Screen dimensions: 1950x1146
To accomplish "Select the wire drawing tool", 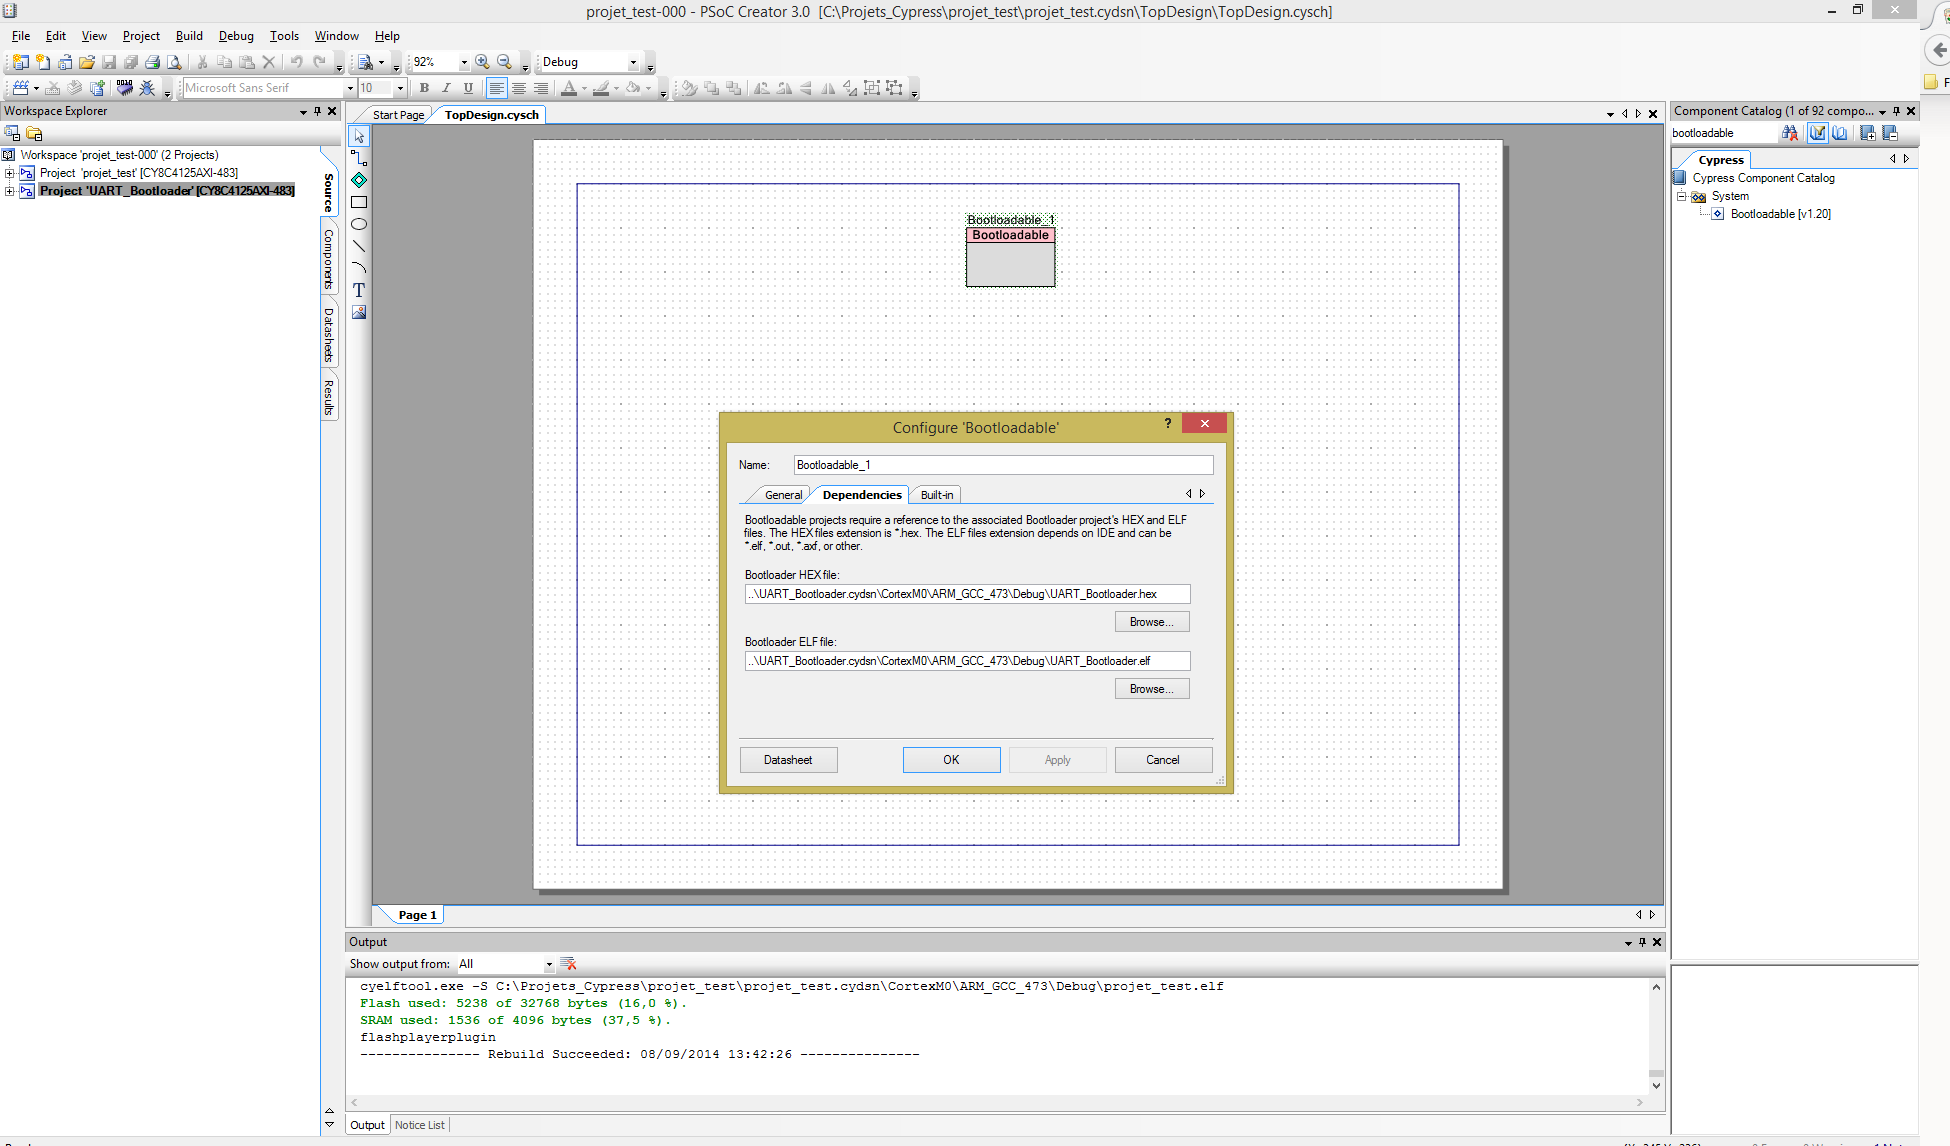I will point(359,158).
